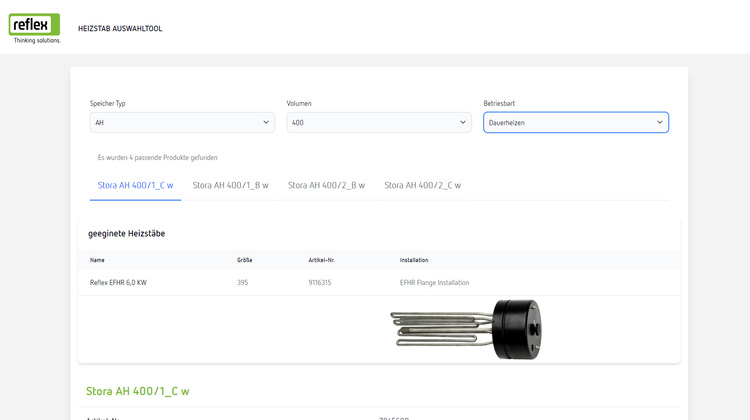Select the Stora AH 400/1_C w tab
Screen dimensions: 750x420
point(135,185)
